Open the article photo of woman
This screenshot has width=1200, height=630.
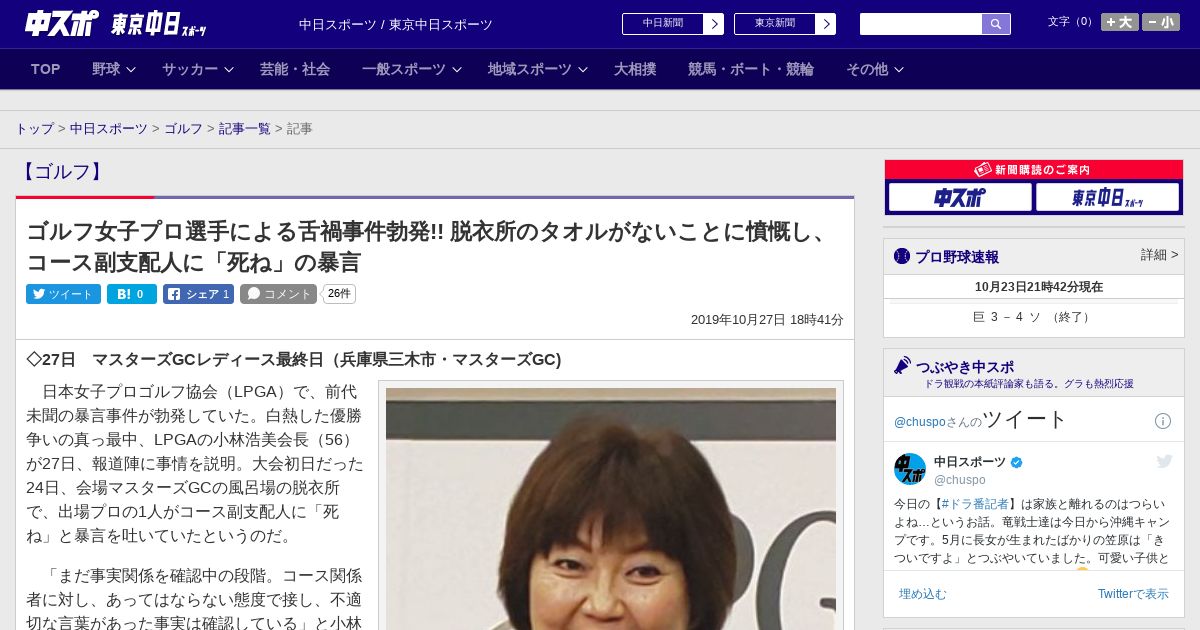[x=611, y=508]
